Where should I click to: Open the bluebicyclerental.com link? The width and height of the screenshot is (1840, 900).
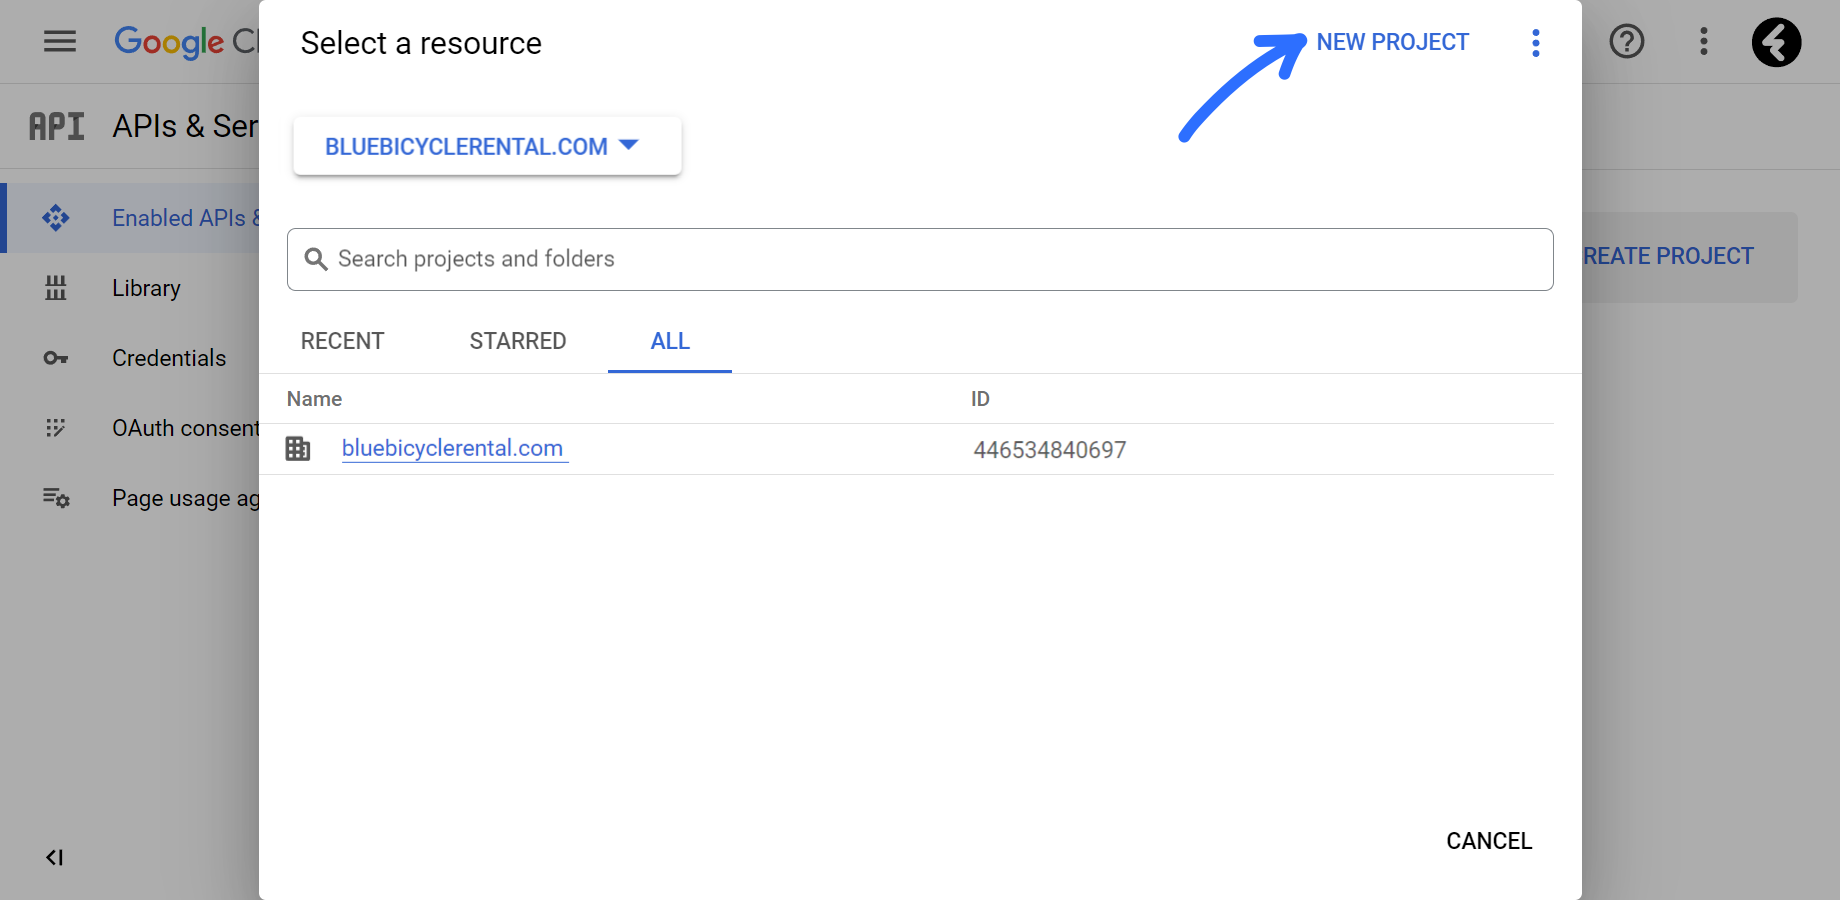[x=453, y=448]
